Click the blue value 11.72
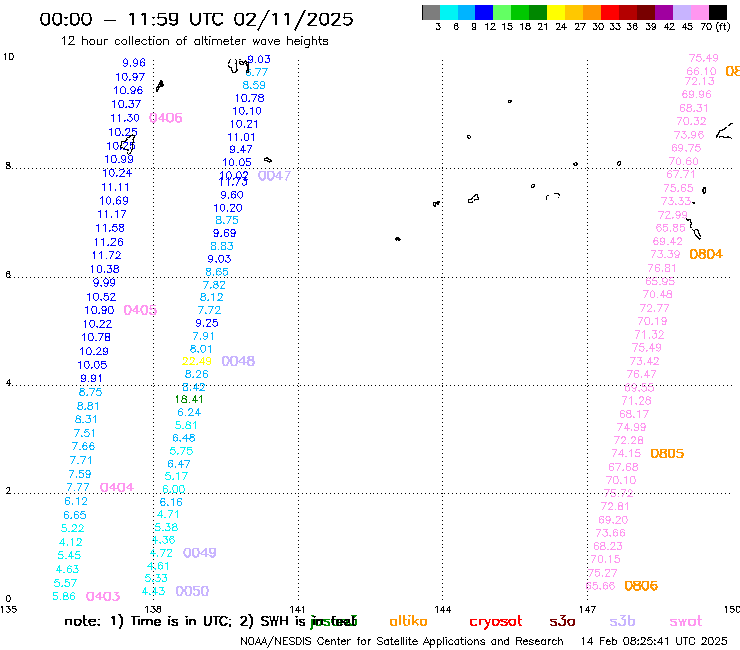 pyautogui.click(x=107, y=255)
